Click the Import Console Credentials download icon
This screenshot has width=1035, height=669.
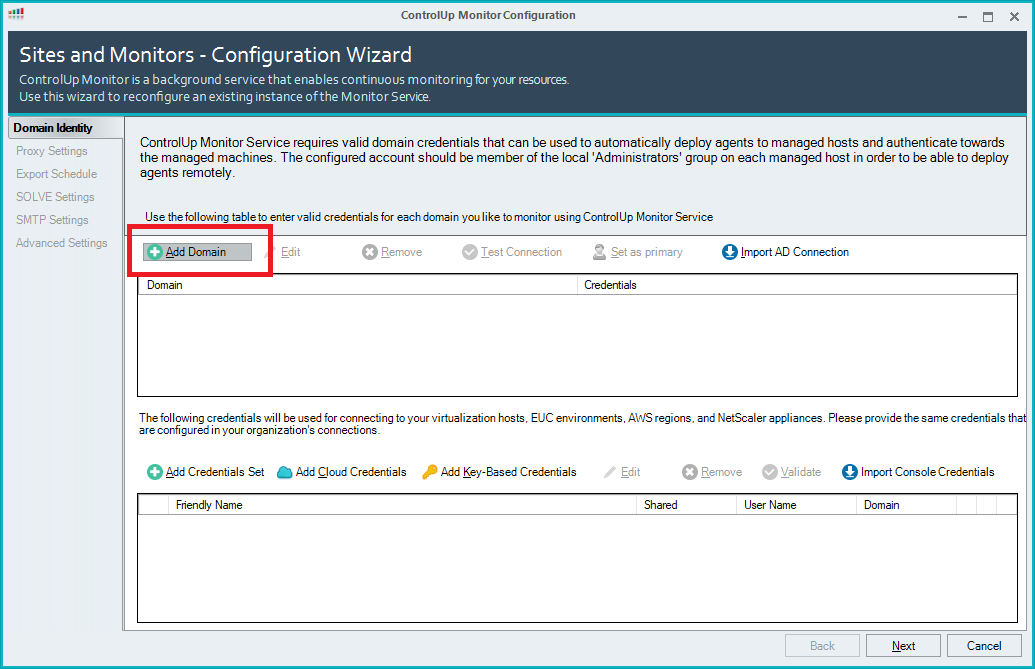(850, 472)
